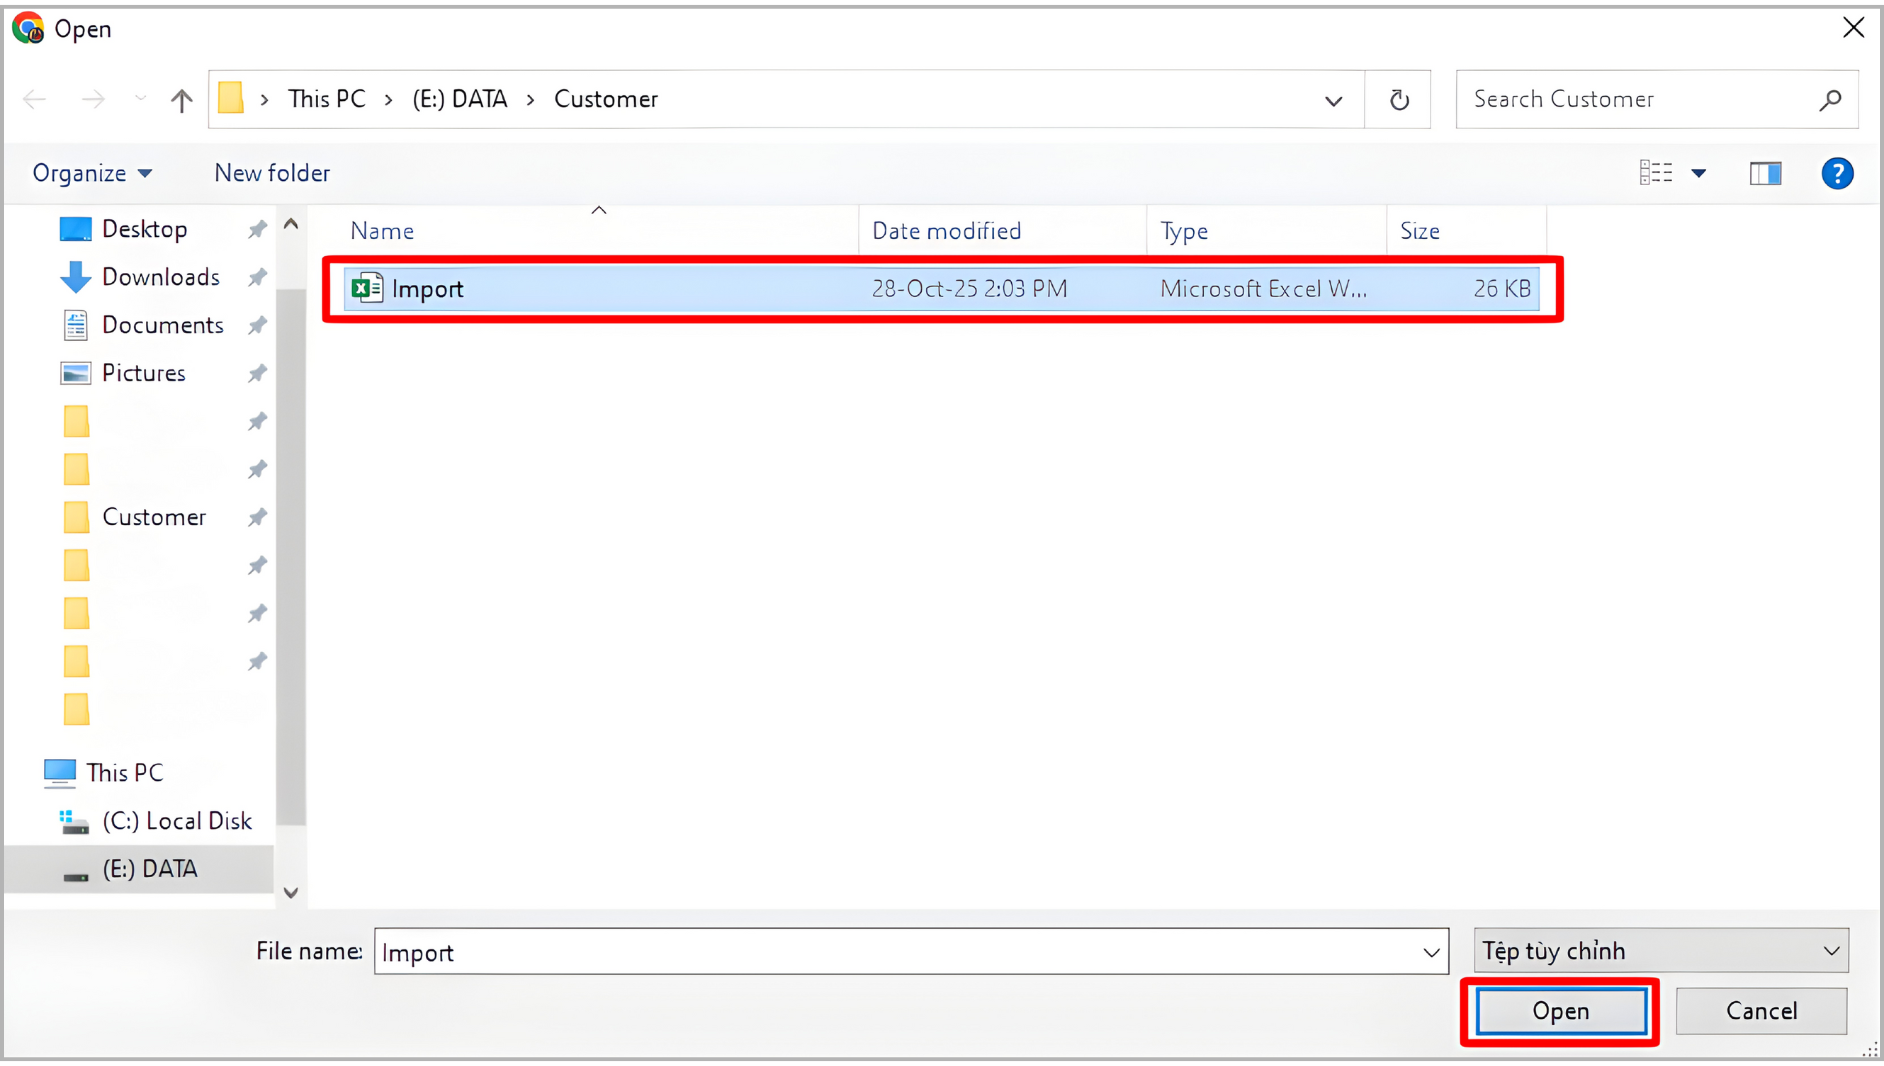Image resolution: width=1884 pixels, height=1066 pixels.
Task: Expand the File name suggestions dropdown
Action: coord(1431,953)
